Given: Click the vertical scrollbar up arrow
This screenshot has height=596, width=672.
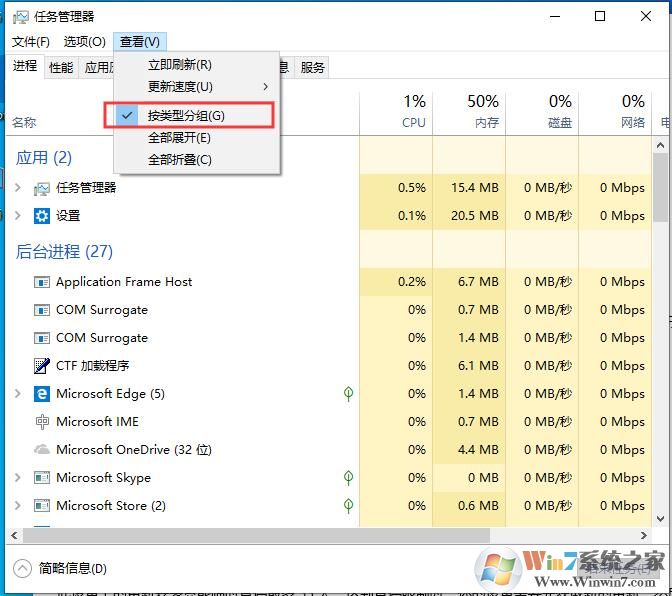Looking at the screenshot, I should (660, 146).
